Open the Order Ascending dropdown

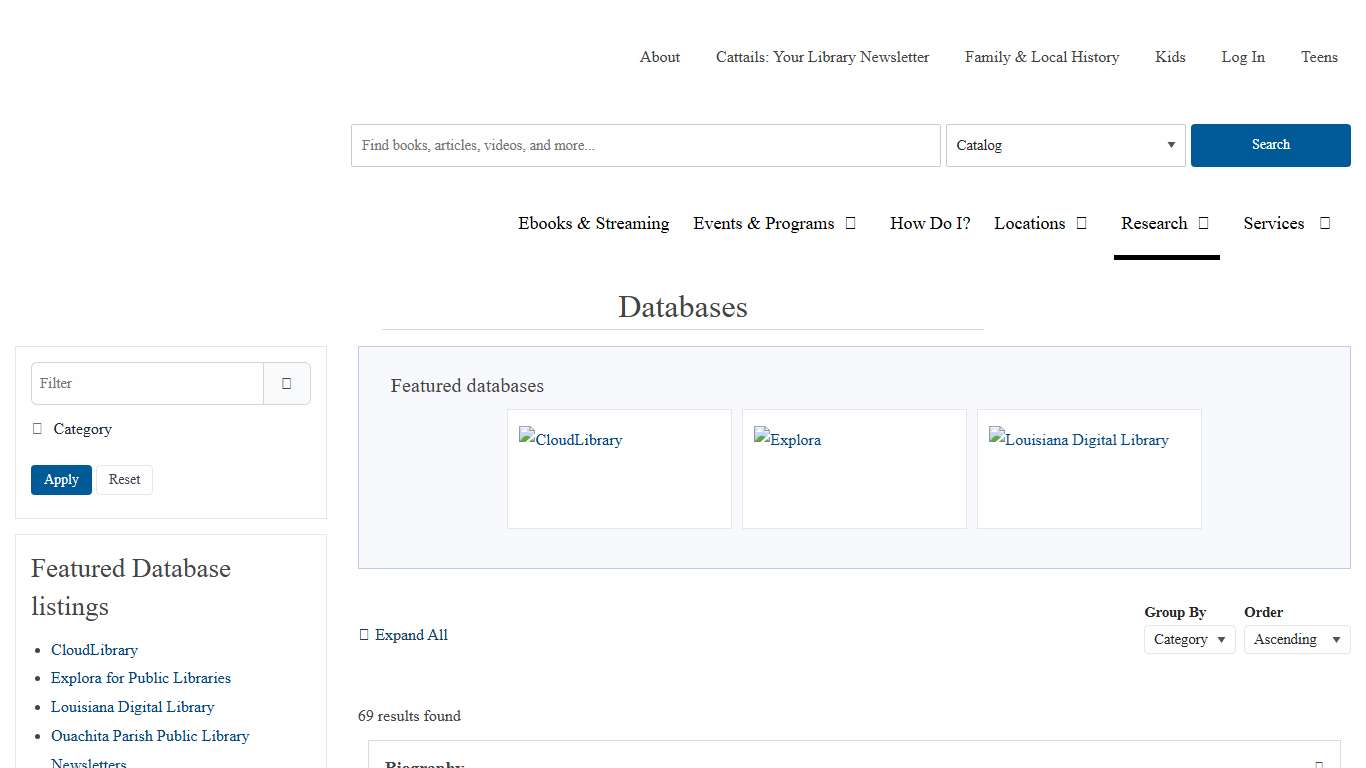(x=1296, y=639)
